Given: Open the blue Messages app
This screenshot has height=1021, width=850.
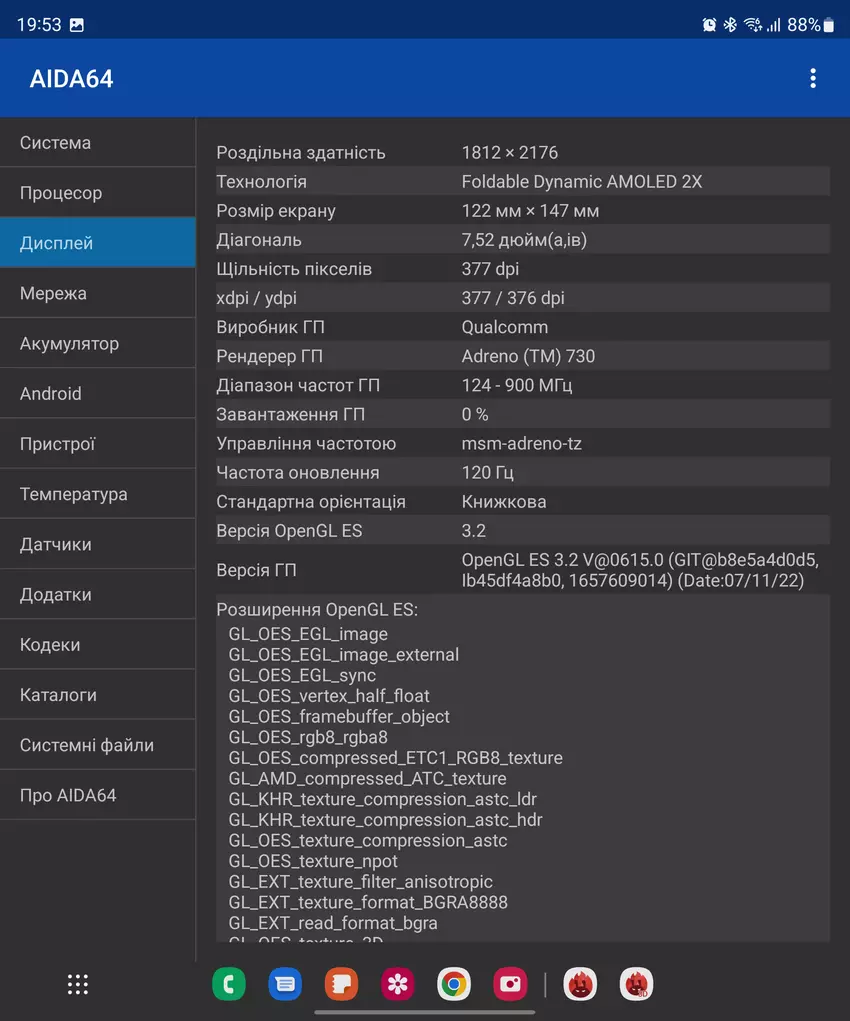Looking at the screenshot, I should pyautogui.click(x=285, y=984).
